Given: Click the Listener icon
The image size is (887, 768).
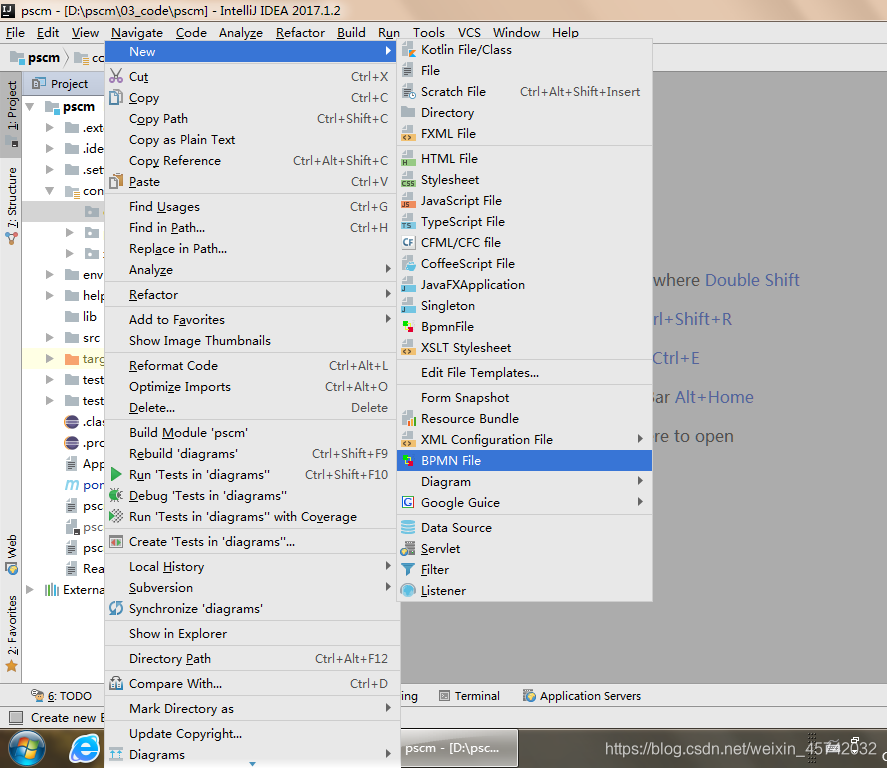Looking at the screenshot, I should click(408, 590).
